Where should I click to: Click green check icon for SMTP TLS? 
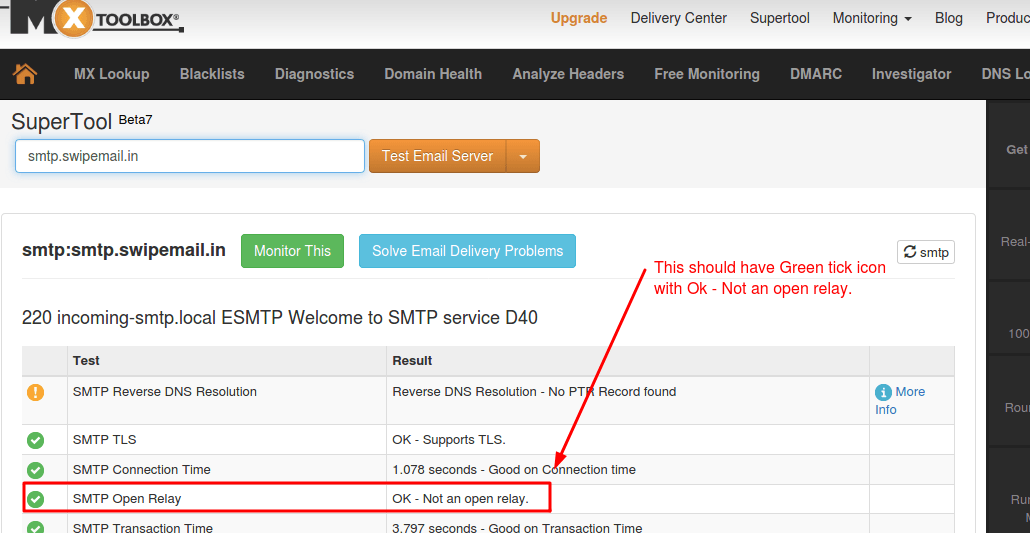[x=35, y=440]
